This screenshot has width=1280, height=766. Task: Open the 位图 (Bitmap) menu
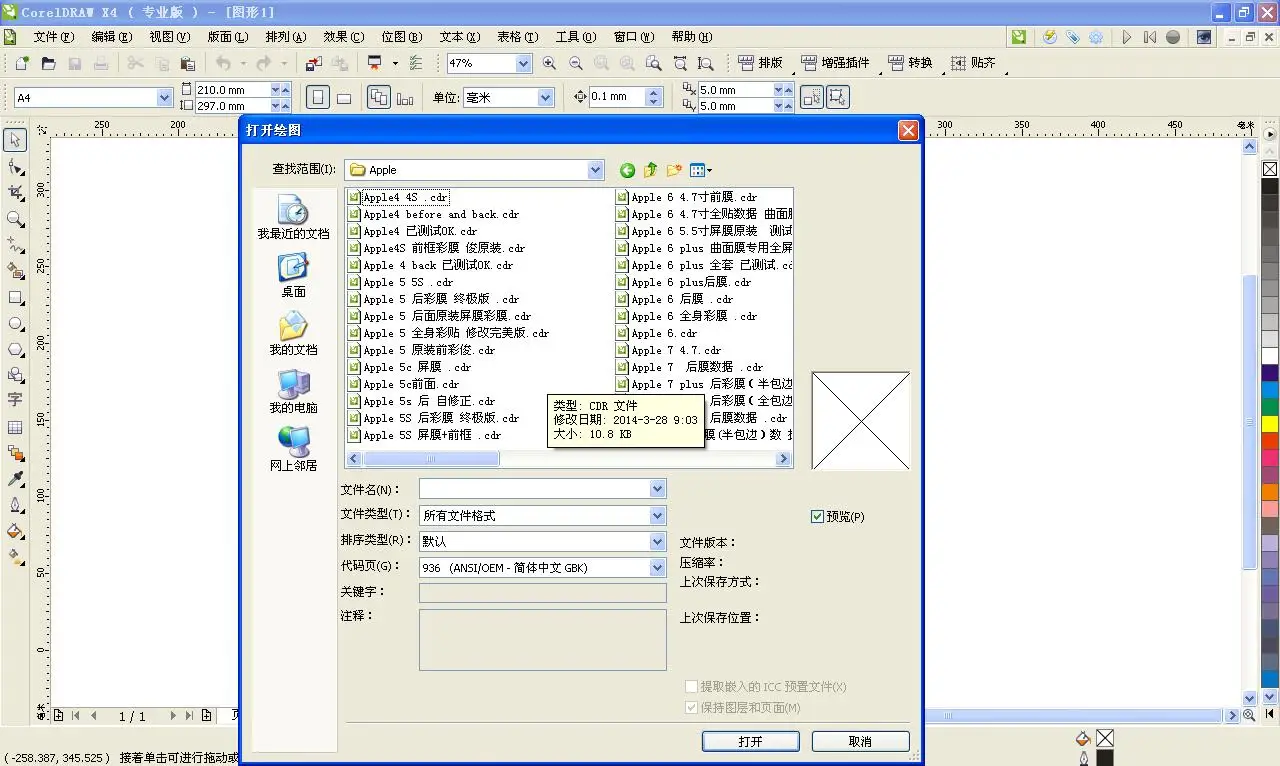[x=402, y=37]
